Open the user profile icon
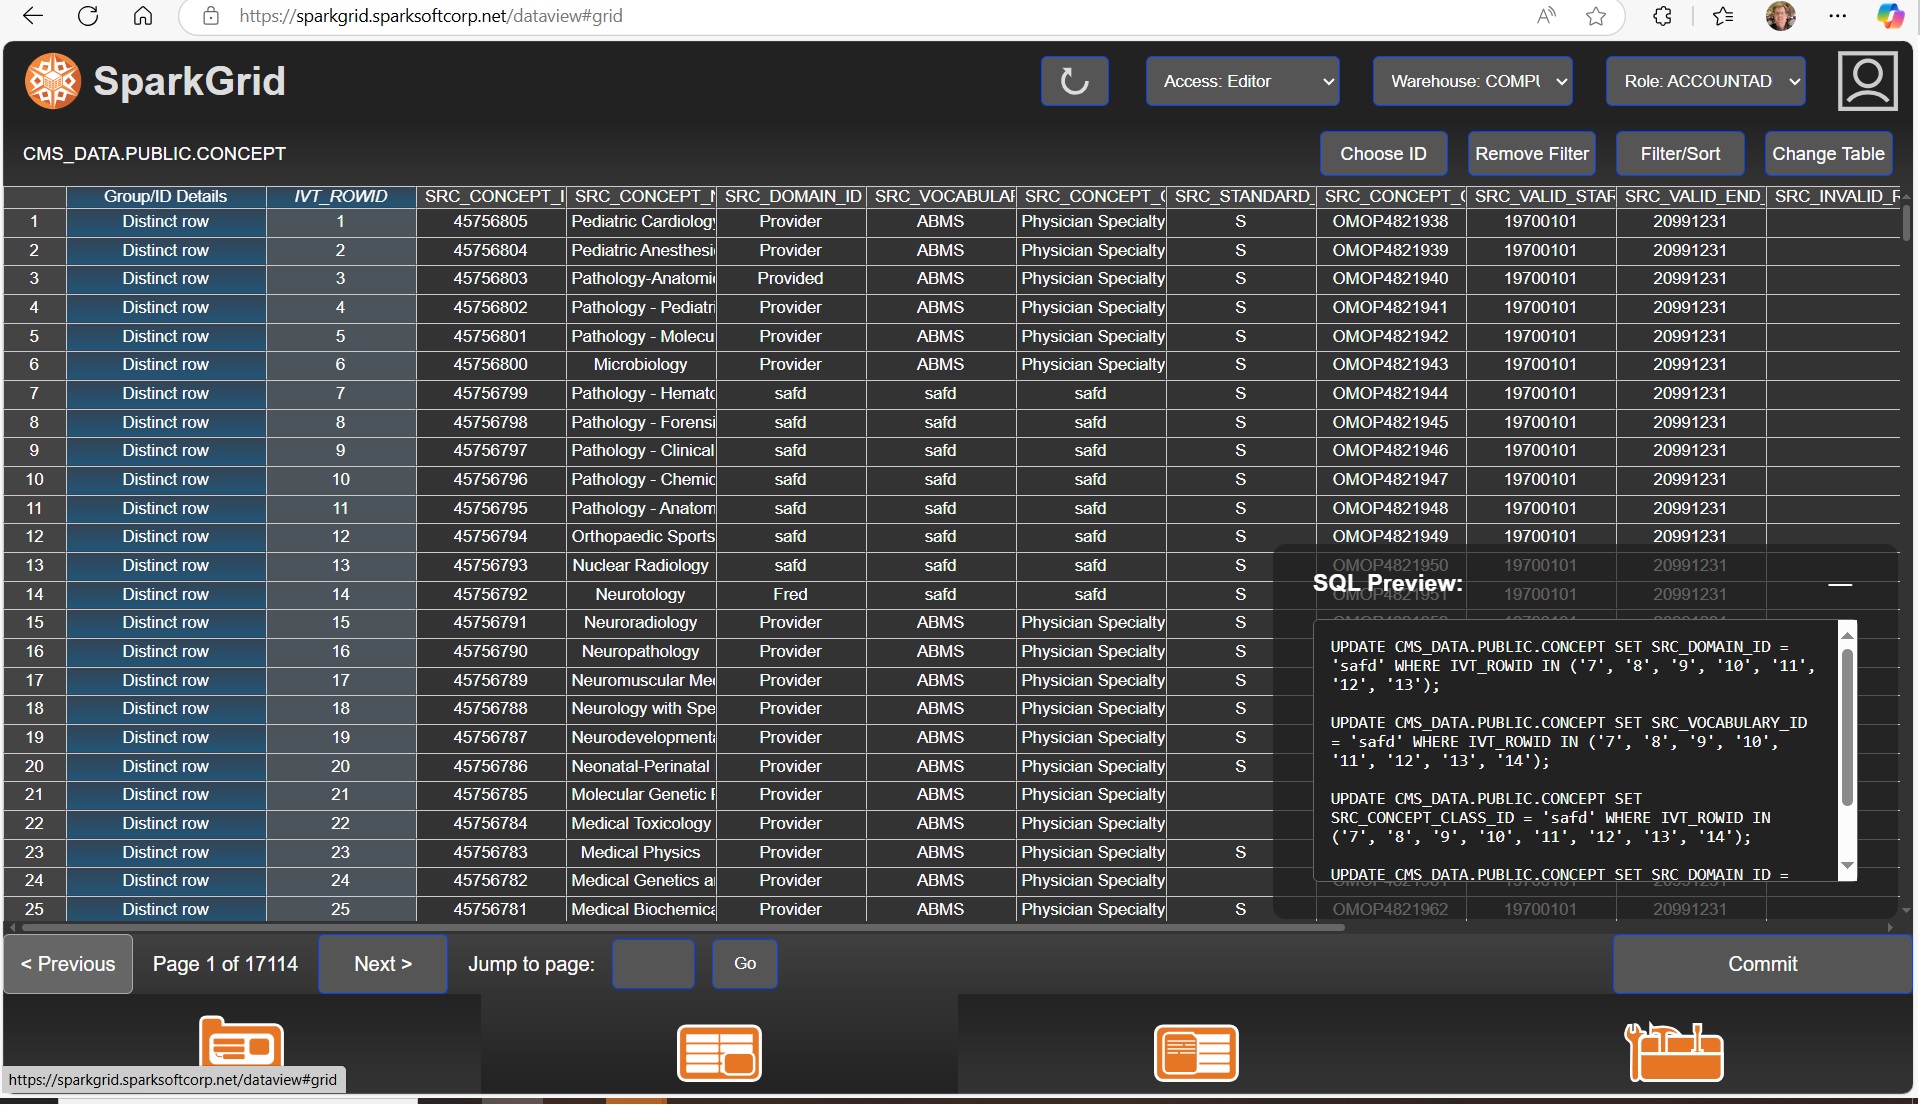 (x=1867, y=81)
